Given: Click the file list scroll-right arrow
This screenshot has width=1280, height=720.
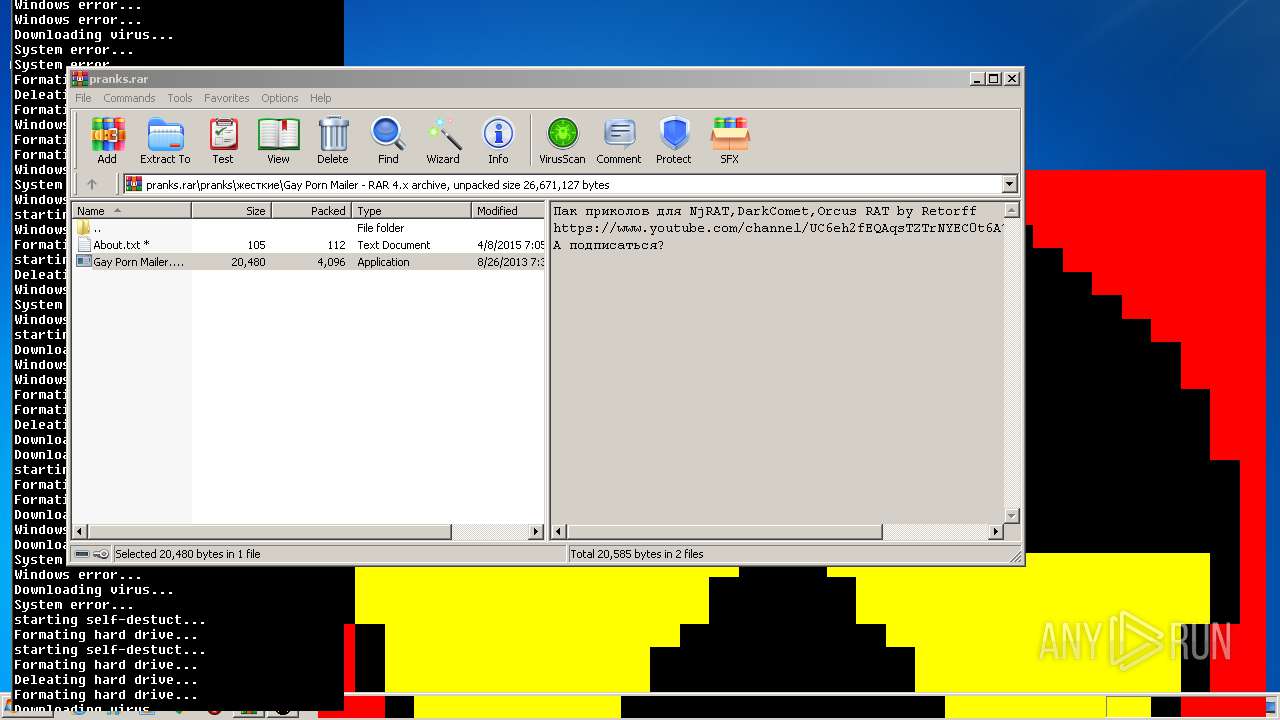Looking at the screenshot, I should (536, 532).
